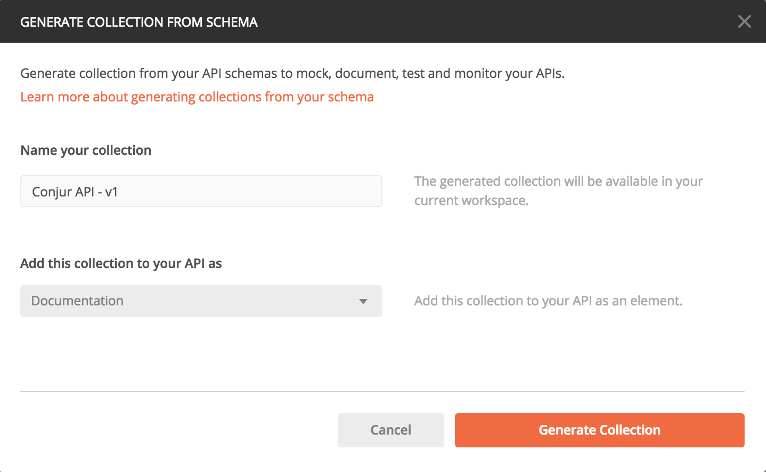Expand the "Add this collection" combo box
The image size is (766, 472).
coord(200,301)
